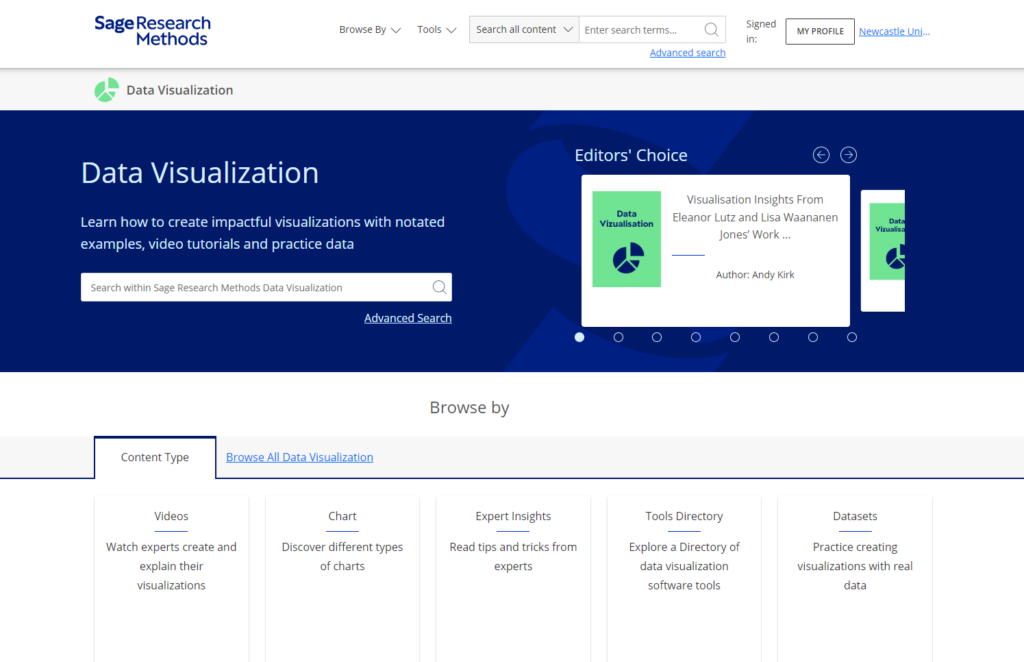
Task: Open the Videos content type card
Action: pos(171,550)
